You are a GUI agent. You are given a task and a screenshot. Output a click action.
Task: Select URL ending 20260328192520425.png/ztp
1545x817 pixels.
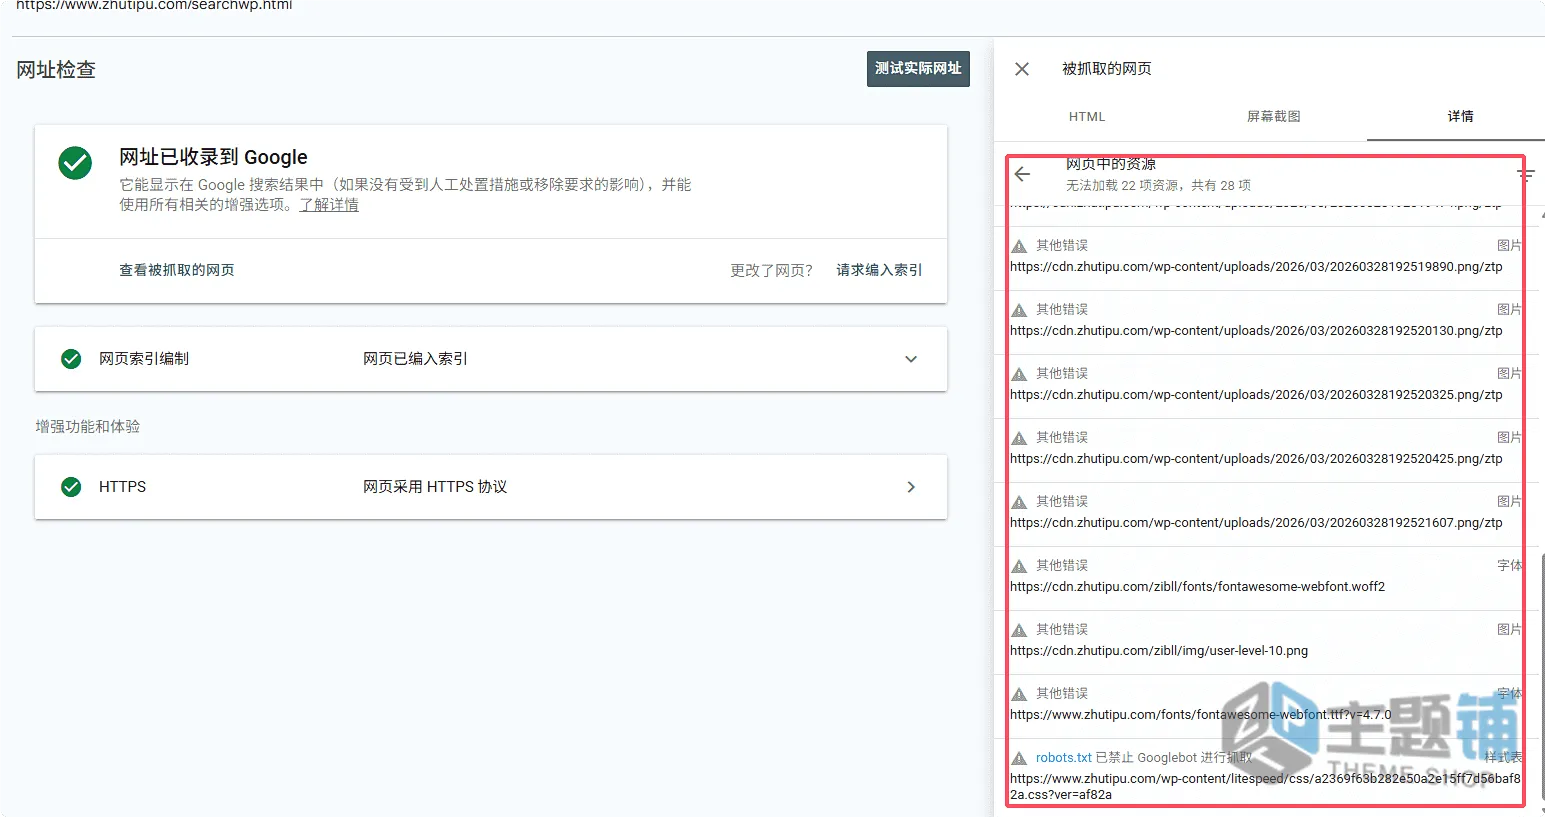tap(1256, 459)
